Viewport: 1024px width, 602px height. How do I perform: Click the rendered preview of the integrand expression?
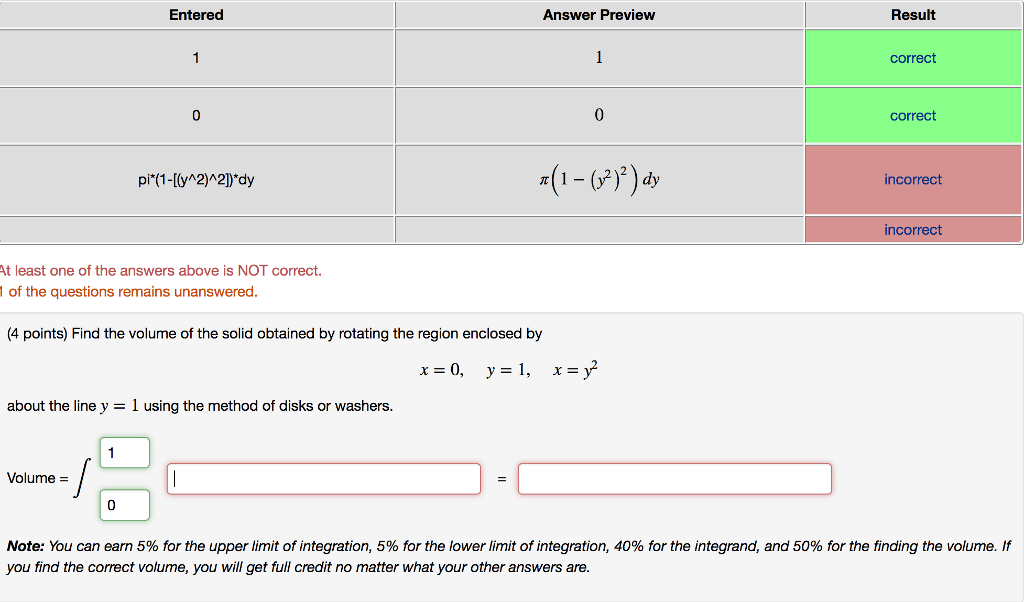[x=598, y=179]
